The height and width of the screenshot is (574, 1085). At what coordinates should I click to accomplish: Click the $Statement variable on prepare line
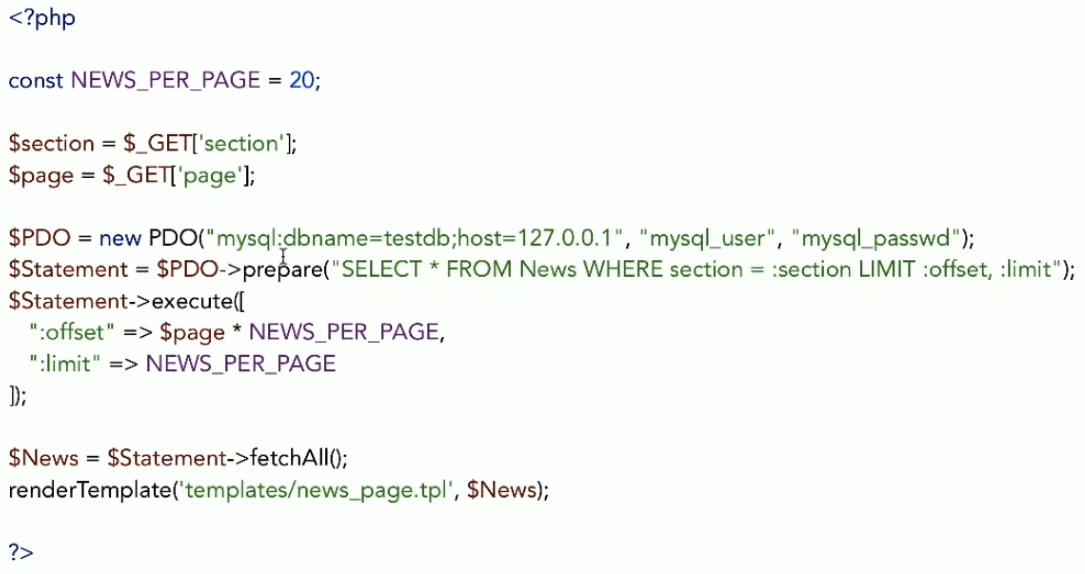pyautogui.click(x=68, y=270)
